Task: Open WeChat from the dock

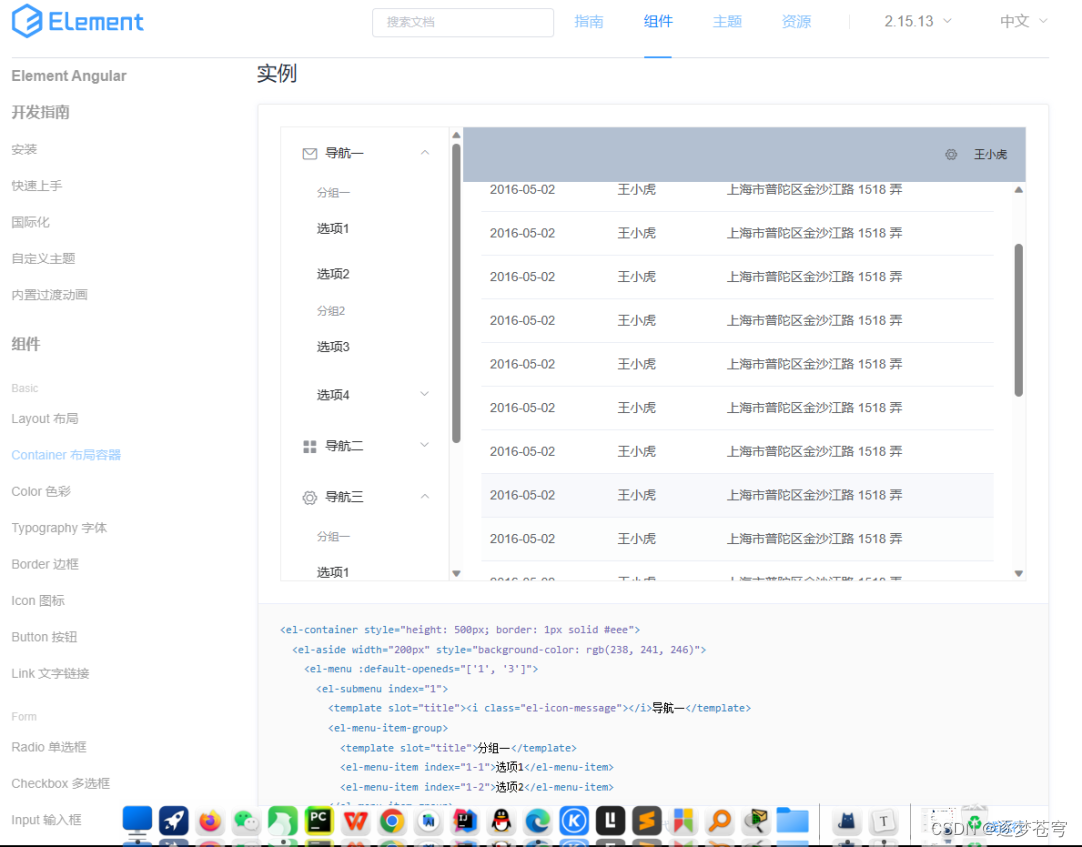Action: point(246,821)
